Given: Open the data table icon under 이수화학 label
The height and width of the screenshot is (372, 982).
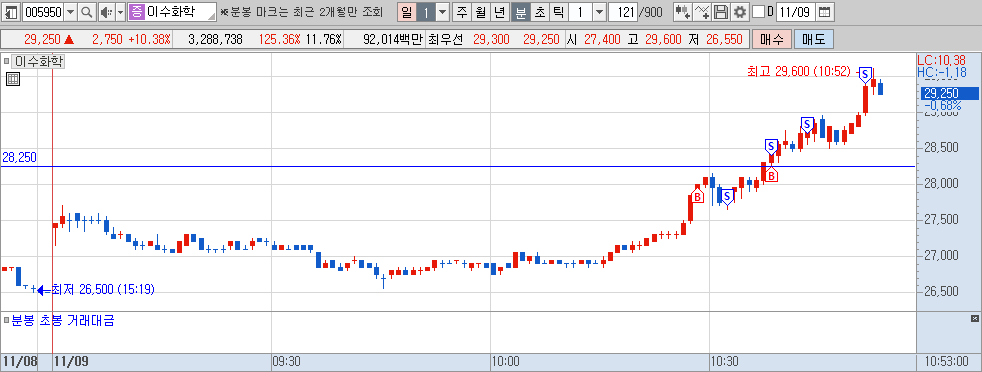Looking at the screenshot, I should tap(13, 79).
